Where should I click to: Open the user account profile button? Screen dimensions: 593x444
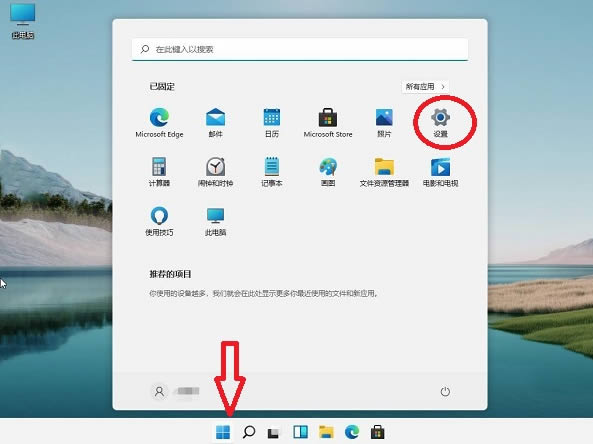click(175, 391)
